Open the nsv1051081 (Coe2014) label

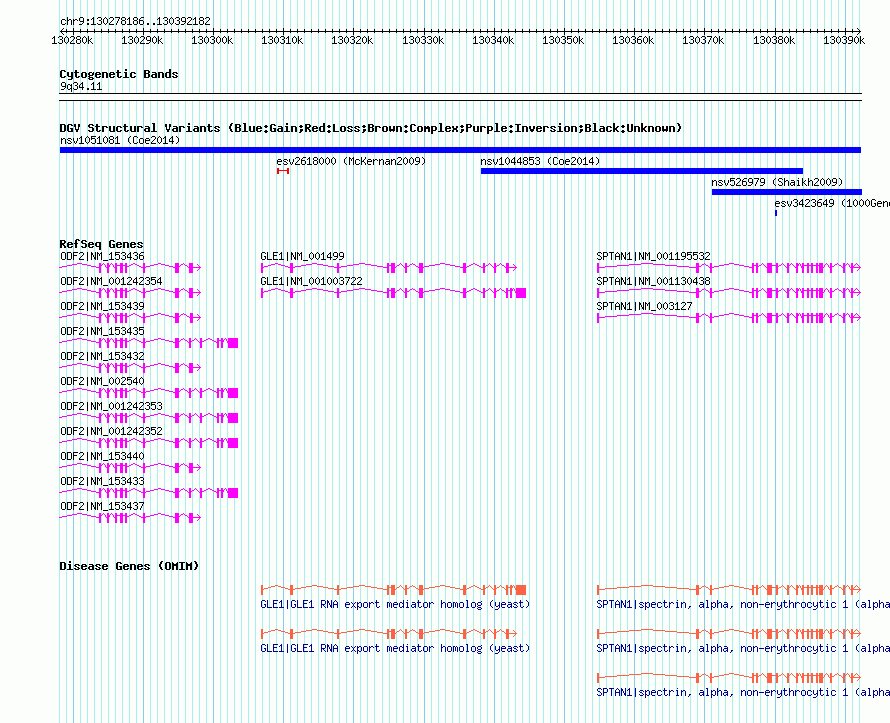click(120, 140)
